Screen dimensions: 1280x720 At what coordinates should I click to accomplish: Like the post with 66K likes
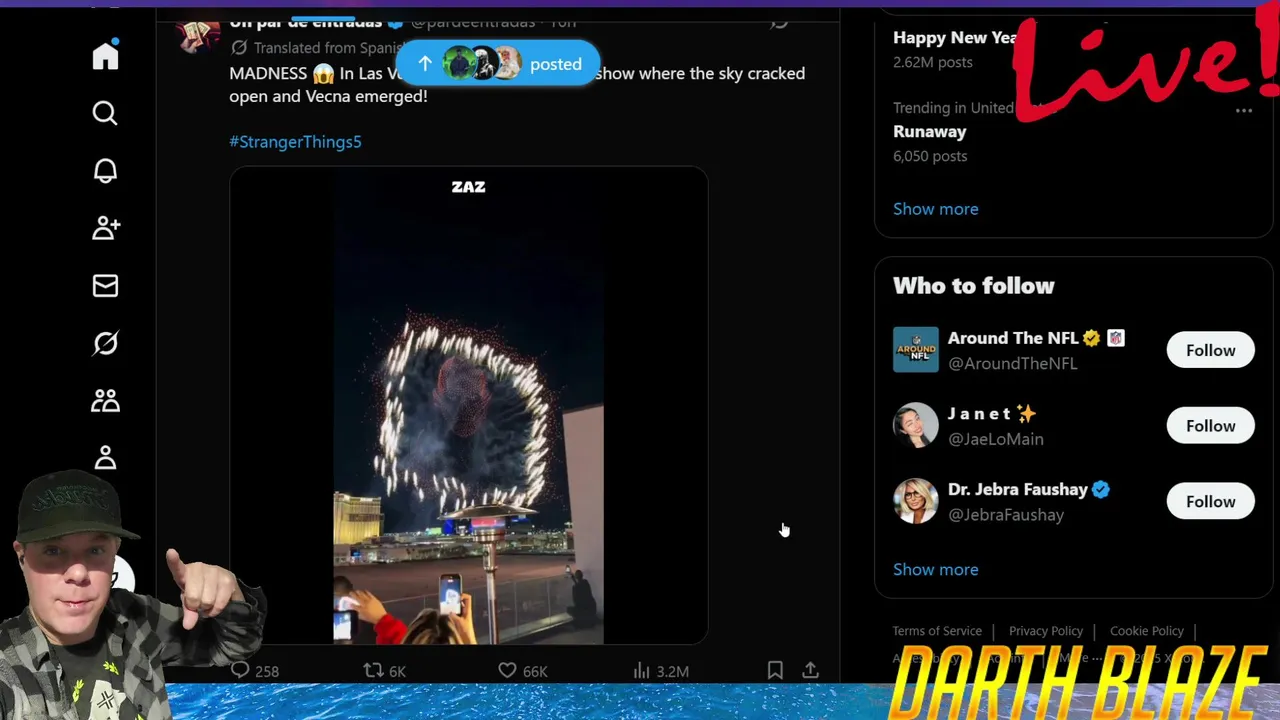(x=522, y=671)
